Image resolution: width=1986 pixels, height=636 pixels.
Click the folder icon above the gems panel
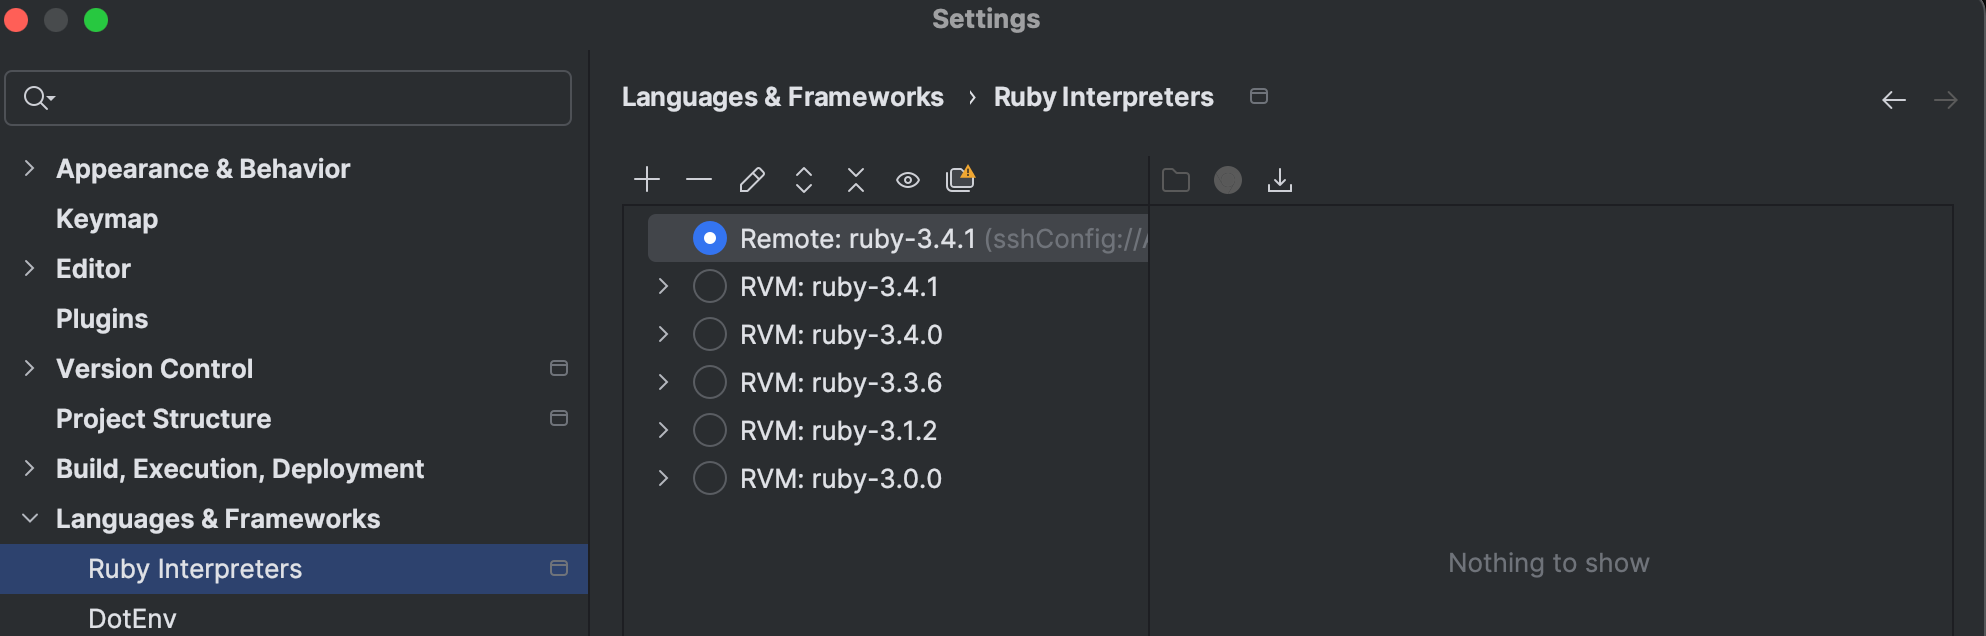pyautogui.click(x=1175, y=180)
